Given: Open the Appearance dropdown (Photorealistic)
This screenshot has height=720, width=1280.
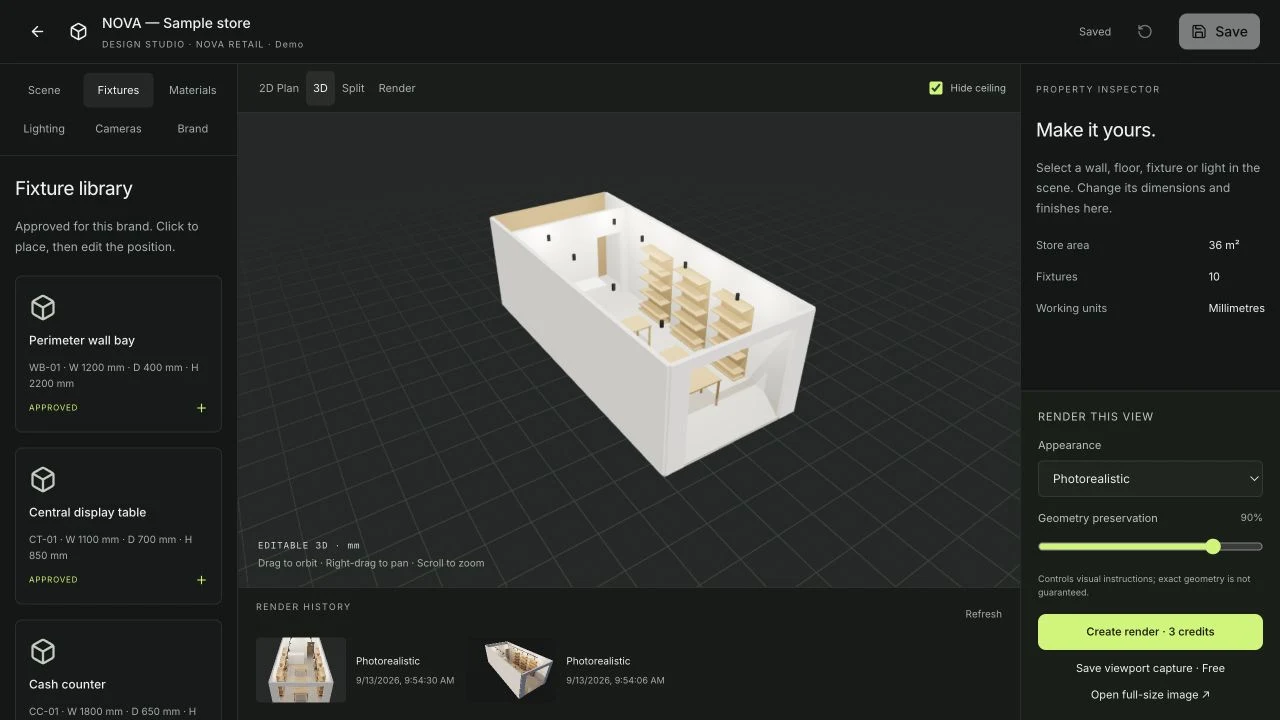Looking at the screenshot, I should [x=1150, y=479].
